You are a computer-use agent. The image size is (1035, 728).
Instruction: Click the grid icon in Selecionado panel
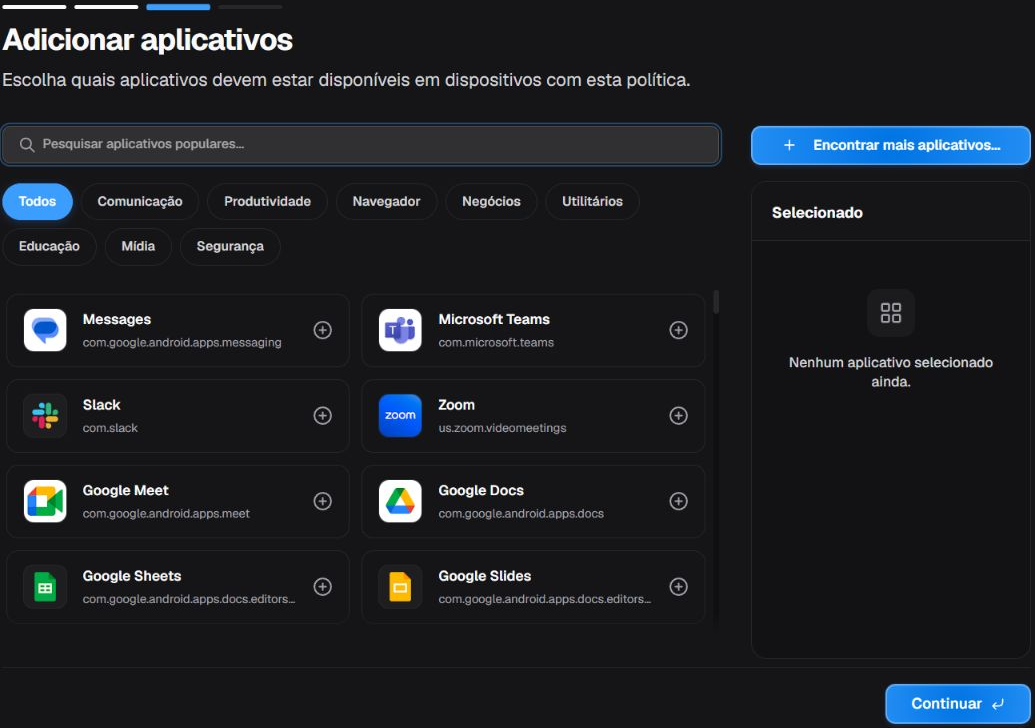pyautogui.click(x=890, y=313)
